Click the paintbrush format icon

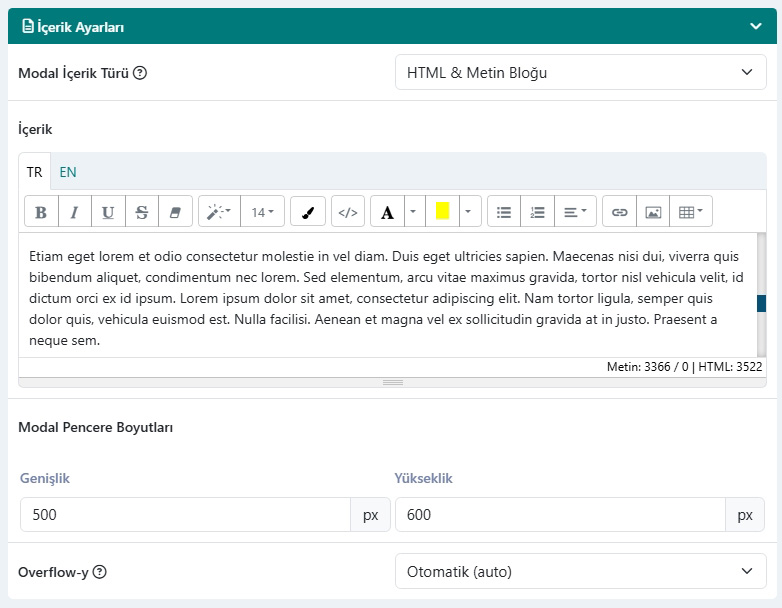pos(308,212)
